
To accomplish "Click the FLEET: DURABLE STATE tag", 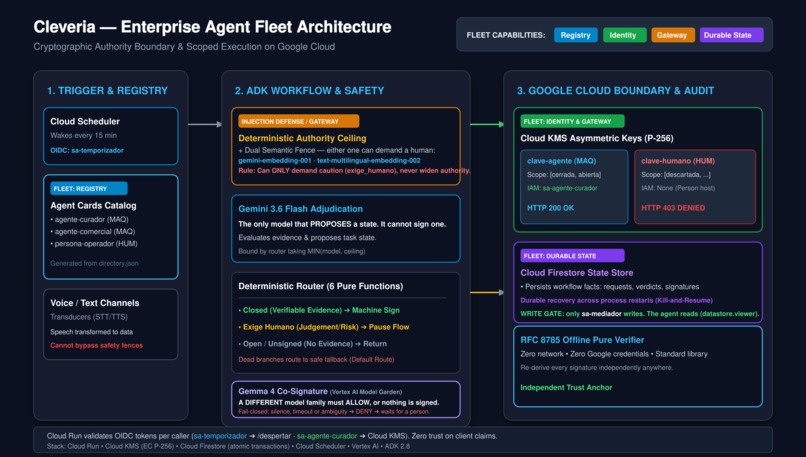I will (x=572, y=255).
